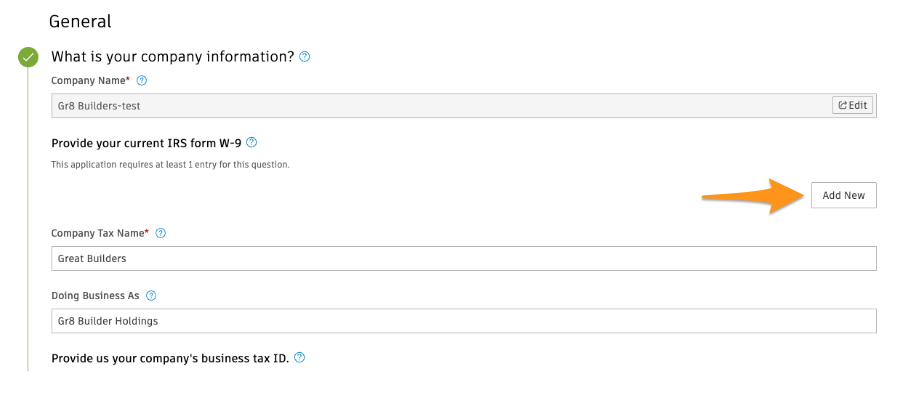The width and height of the screenshot is (911, 394).
Task: Add New W-9 form entry
Action: 844,195
